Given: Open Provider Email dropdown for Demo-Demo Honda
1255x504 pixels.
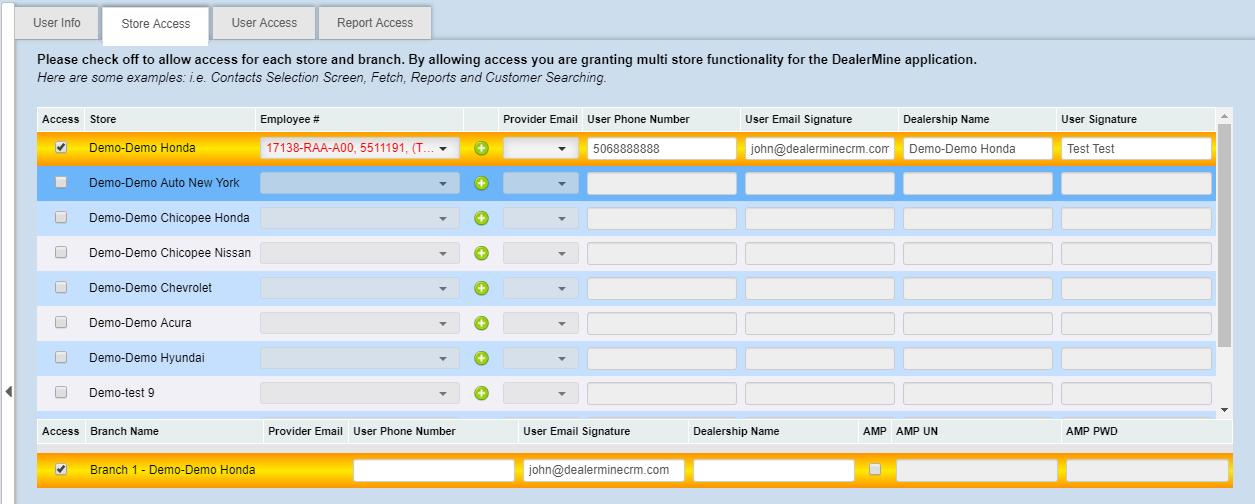Looking at the screenshot, I should pos(540,149).
